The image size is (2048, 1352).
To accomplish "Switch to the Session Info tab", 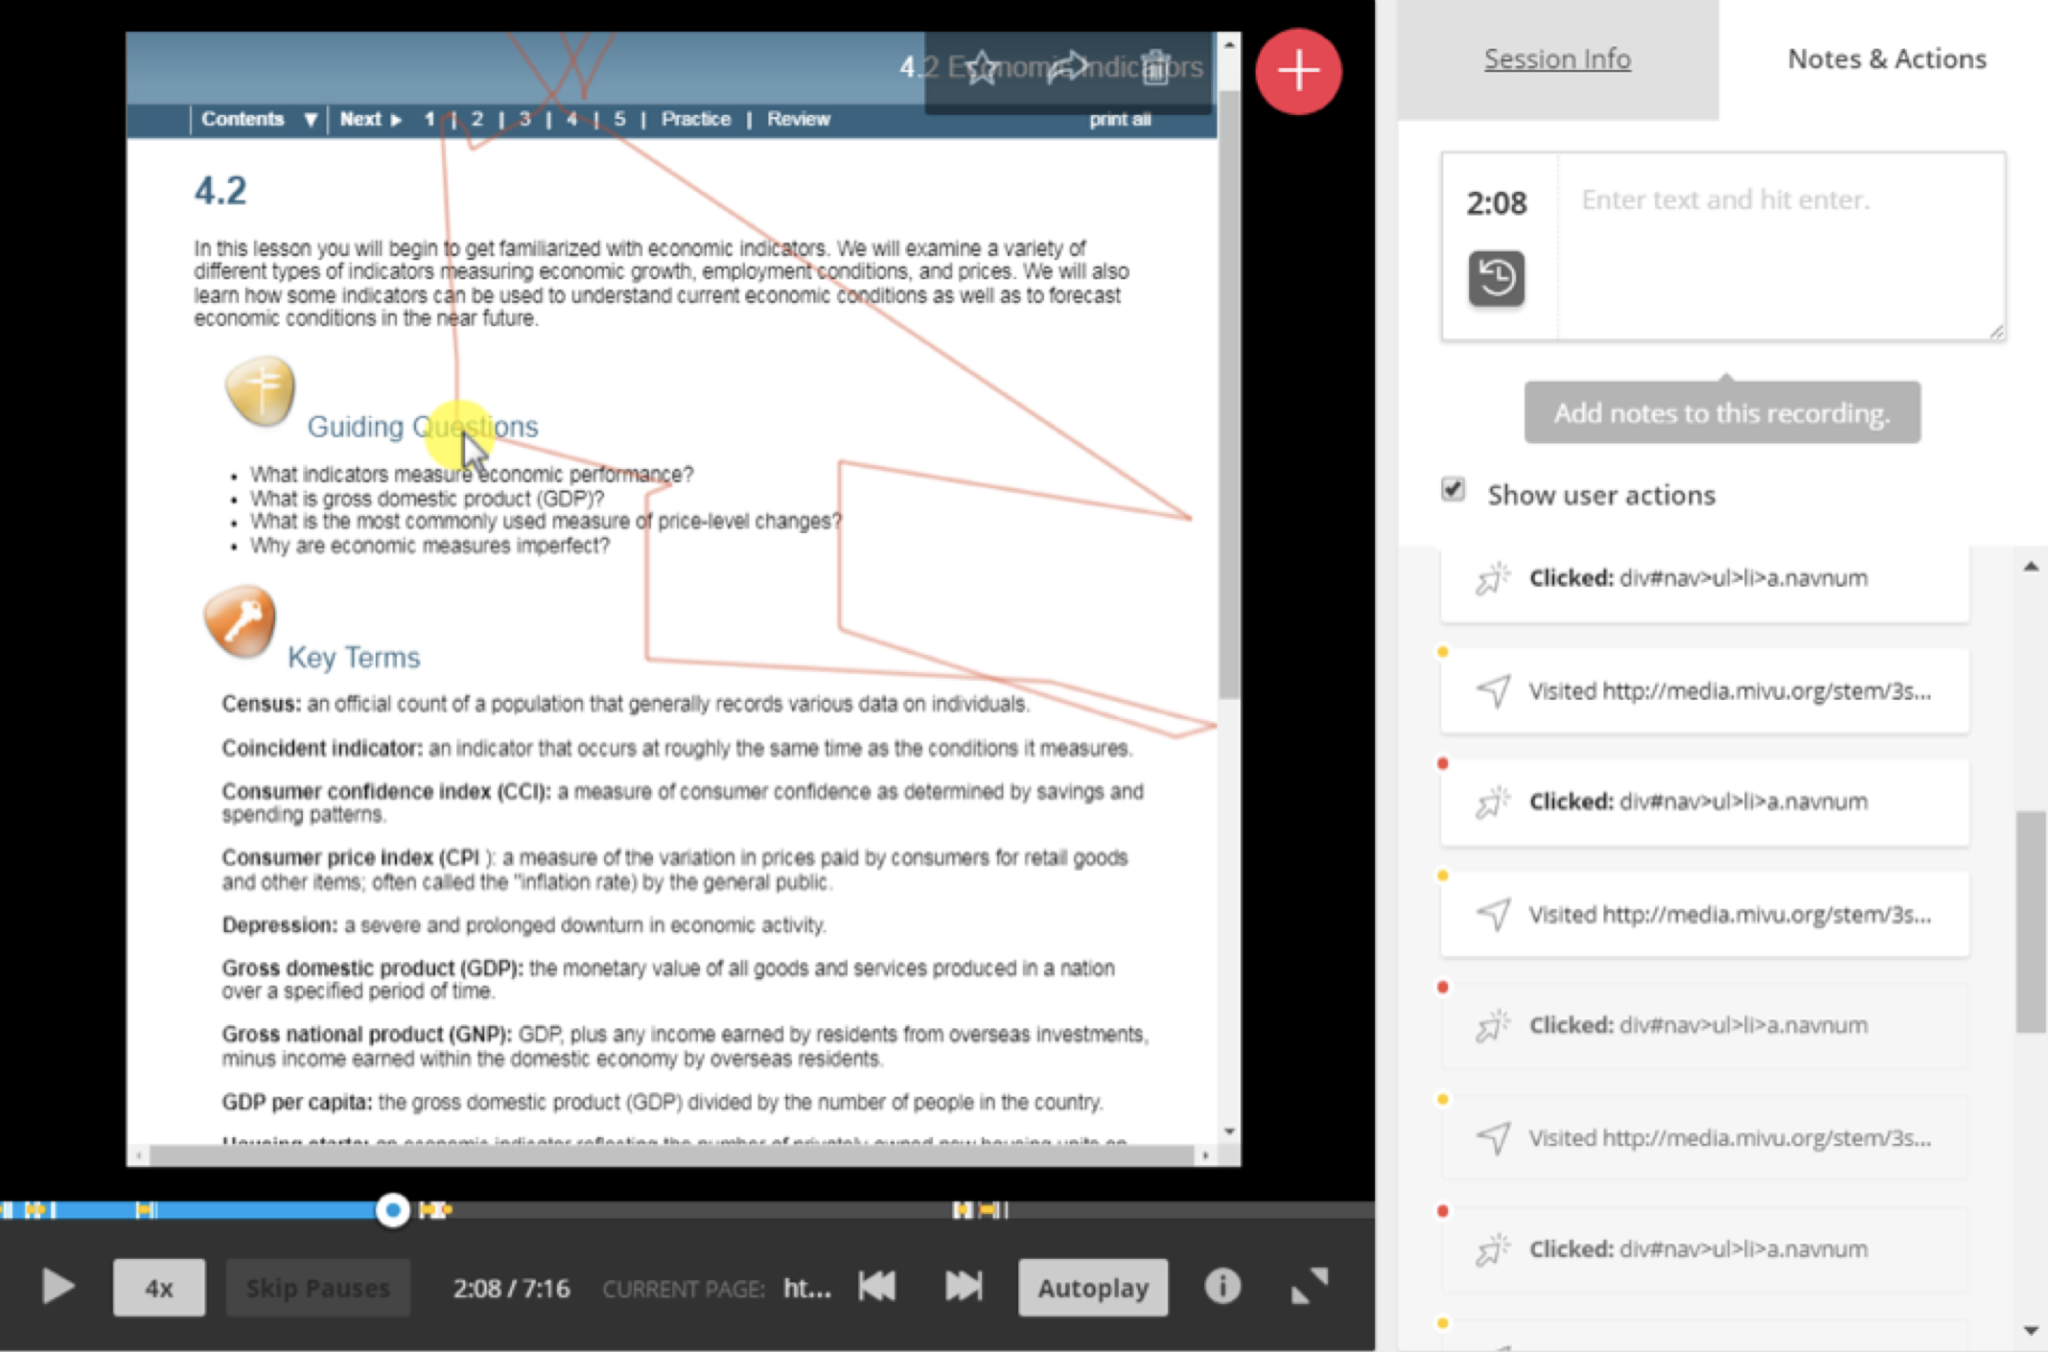I will 1557,59.
